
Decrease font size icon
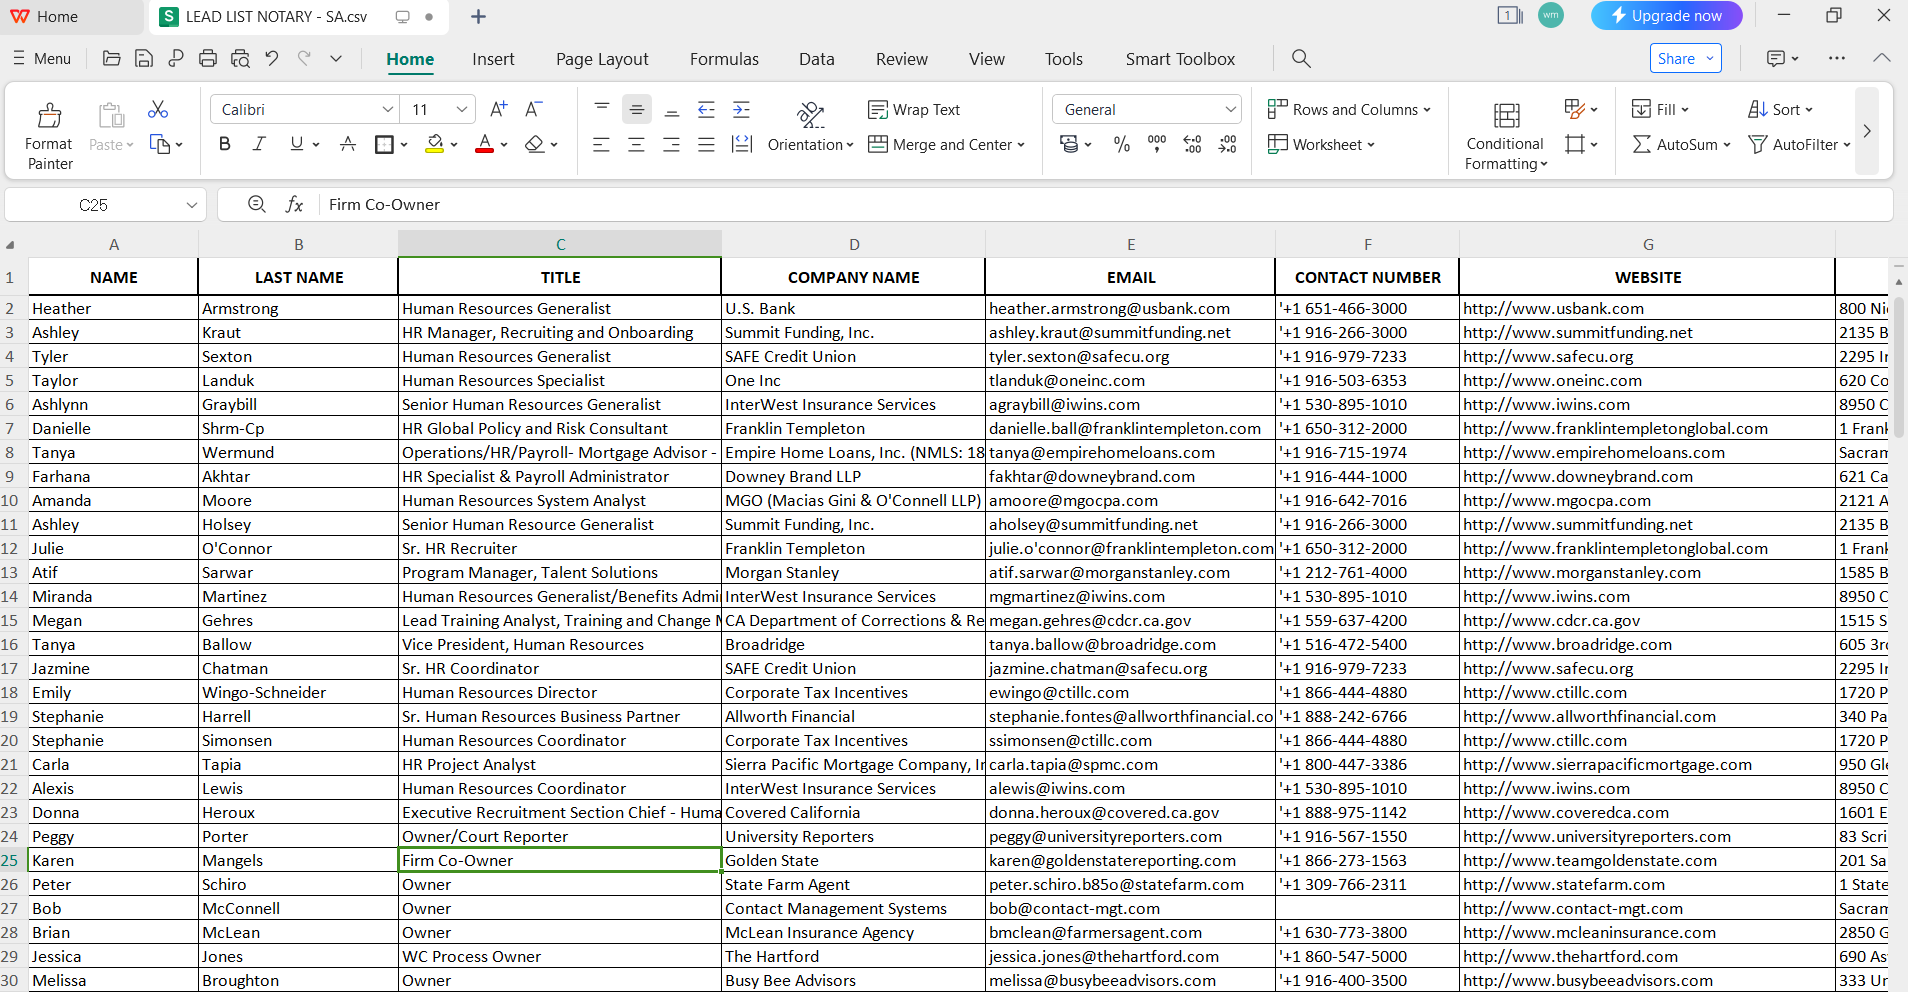click(x=534, y=109)
